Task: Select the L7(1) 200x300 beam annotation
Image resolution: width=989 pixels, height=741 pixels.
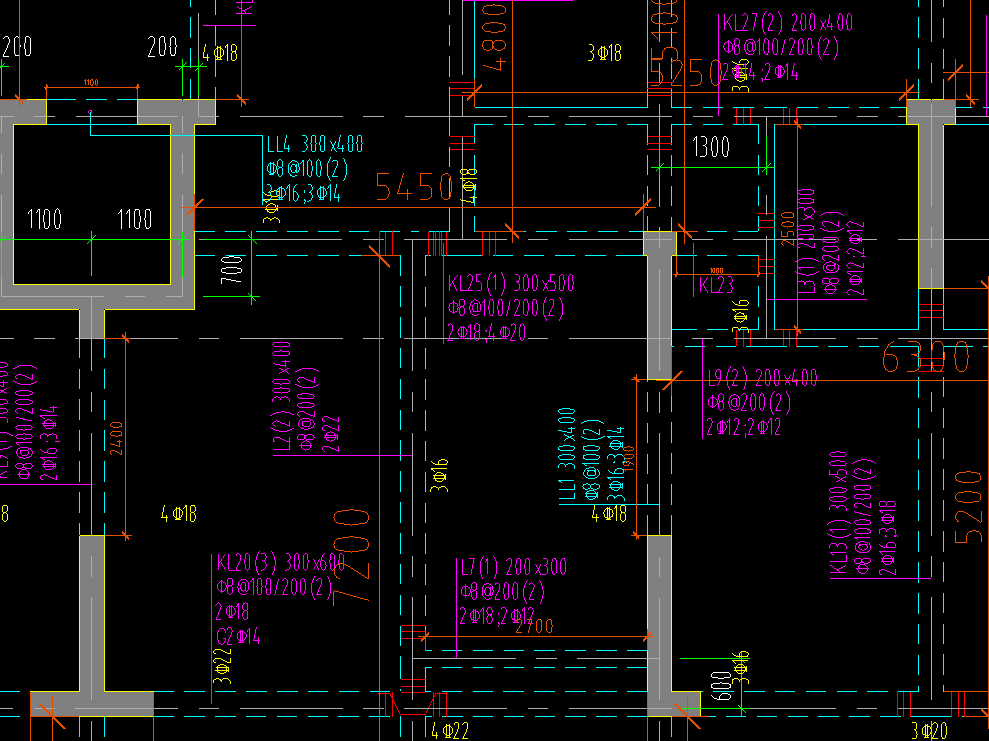Action: 513,568
